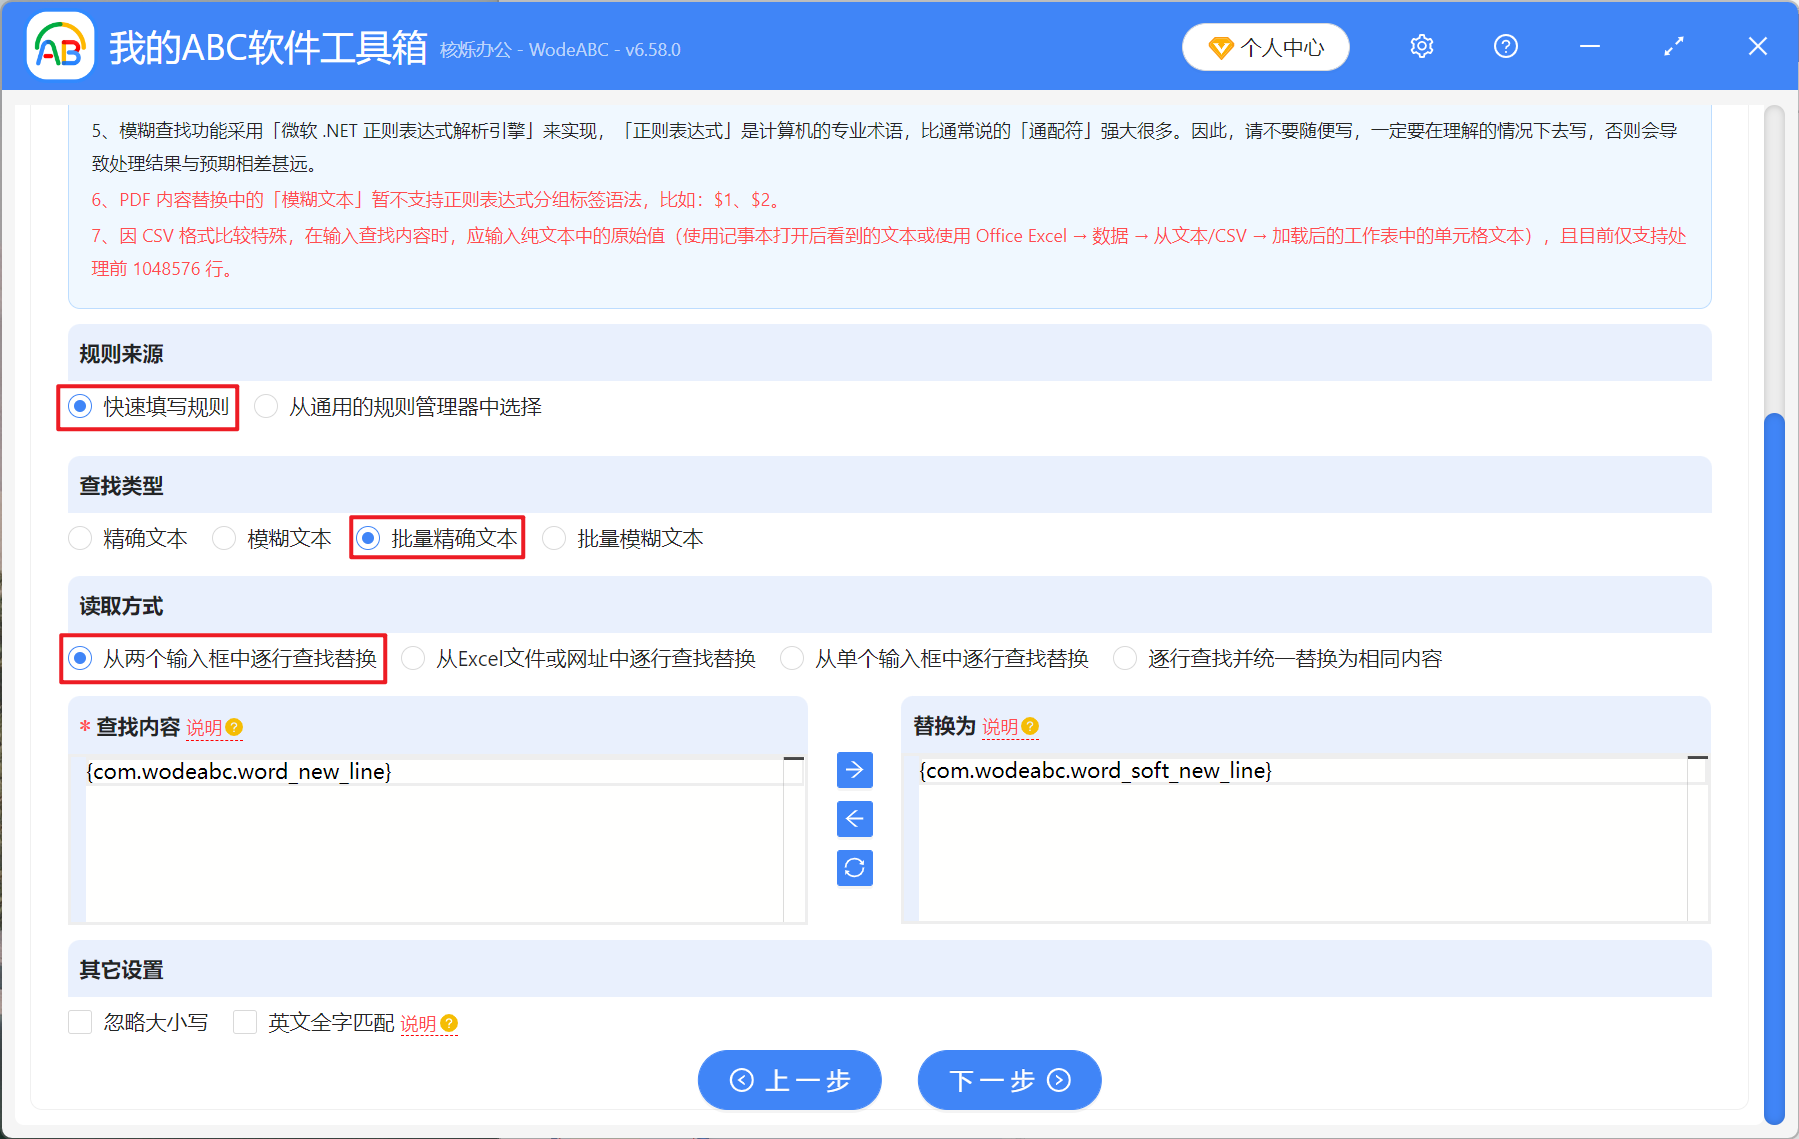Select 从通用的规则管理器中选择 option

[x=266, y=406]
